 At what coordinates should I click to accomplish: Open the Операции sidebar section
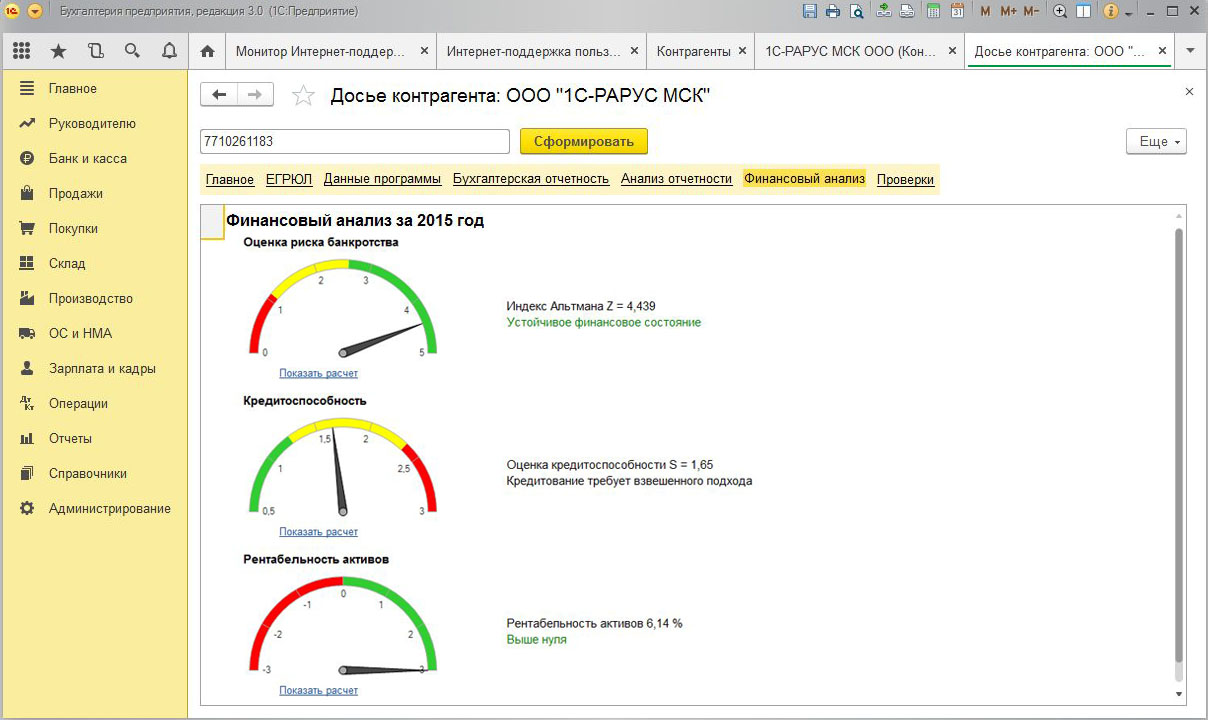[x=94, y=404]
